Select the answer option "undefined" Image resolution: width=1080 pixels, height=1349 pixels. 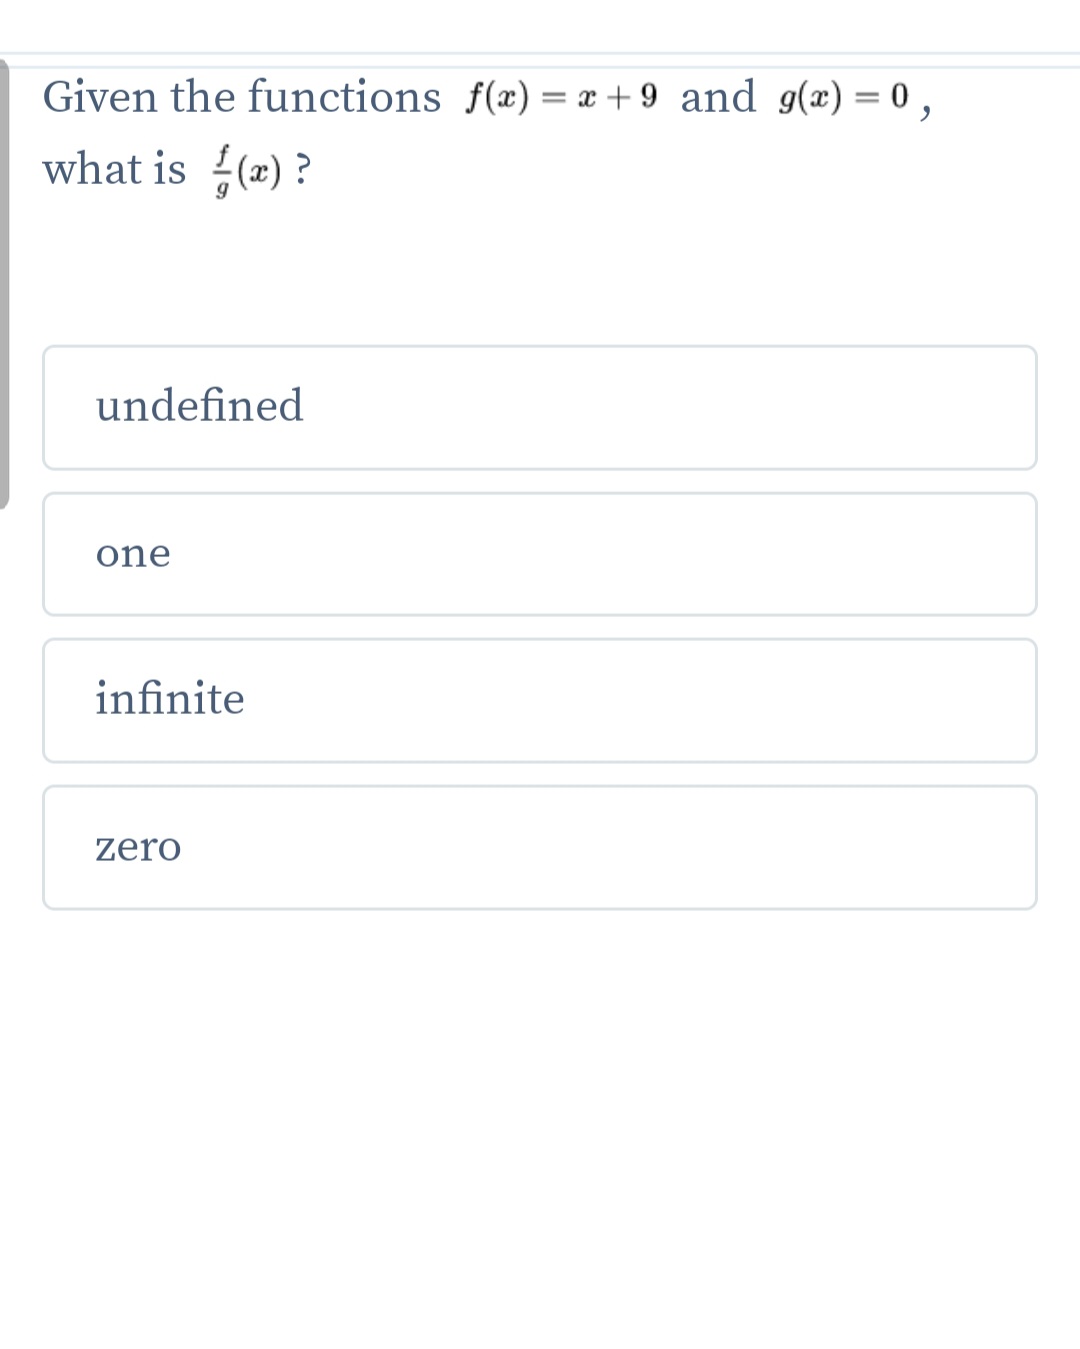[x=540, y=407]
